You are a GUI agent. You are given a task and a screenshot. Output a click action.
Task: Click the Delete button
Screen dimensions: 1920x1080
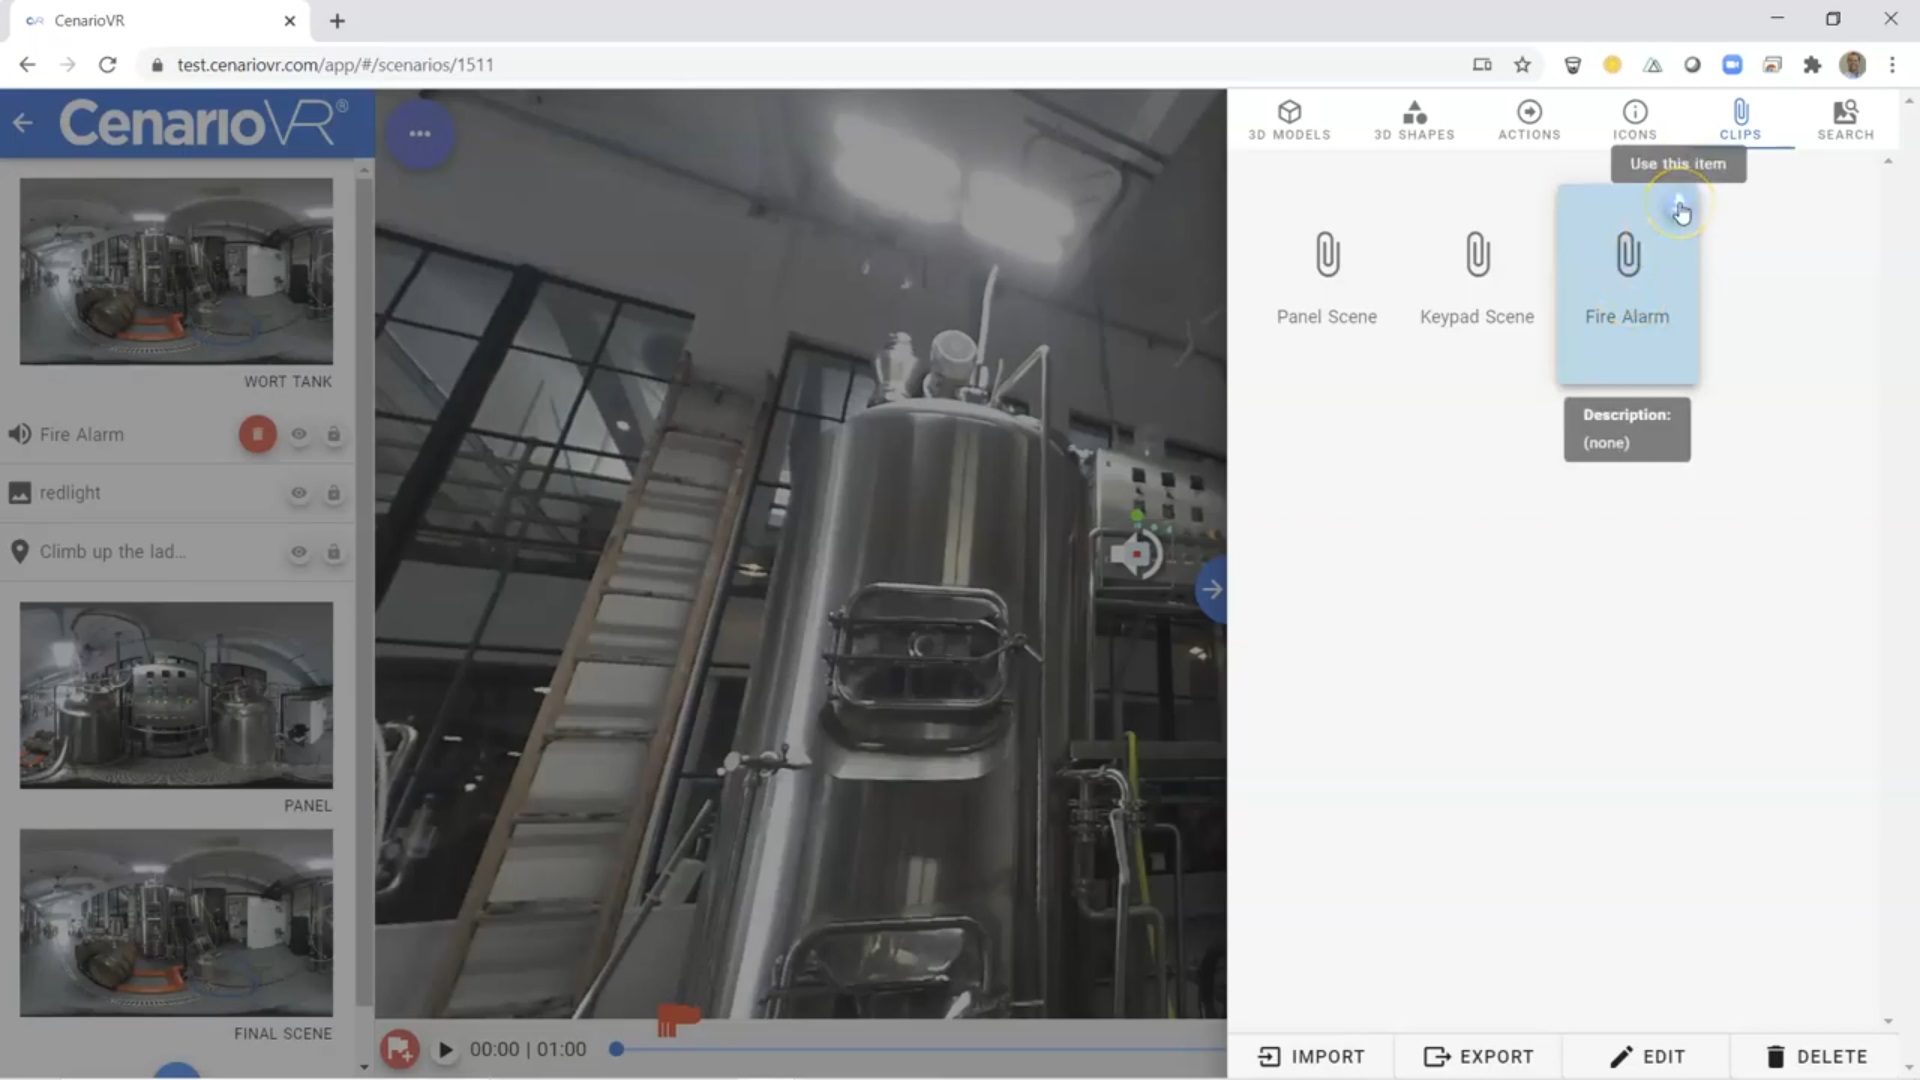1816,1056
